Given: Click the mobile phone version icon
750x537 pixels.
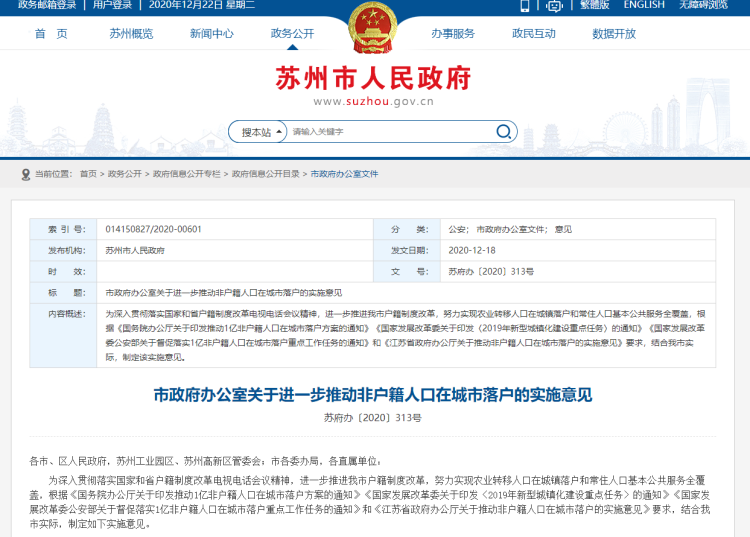Looking at the screenshot, I should click(525, 5).
